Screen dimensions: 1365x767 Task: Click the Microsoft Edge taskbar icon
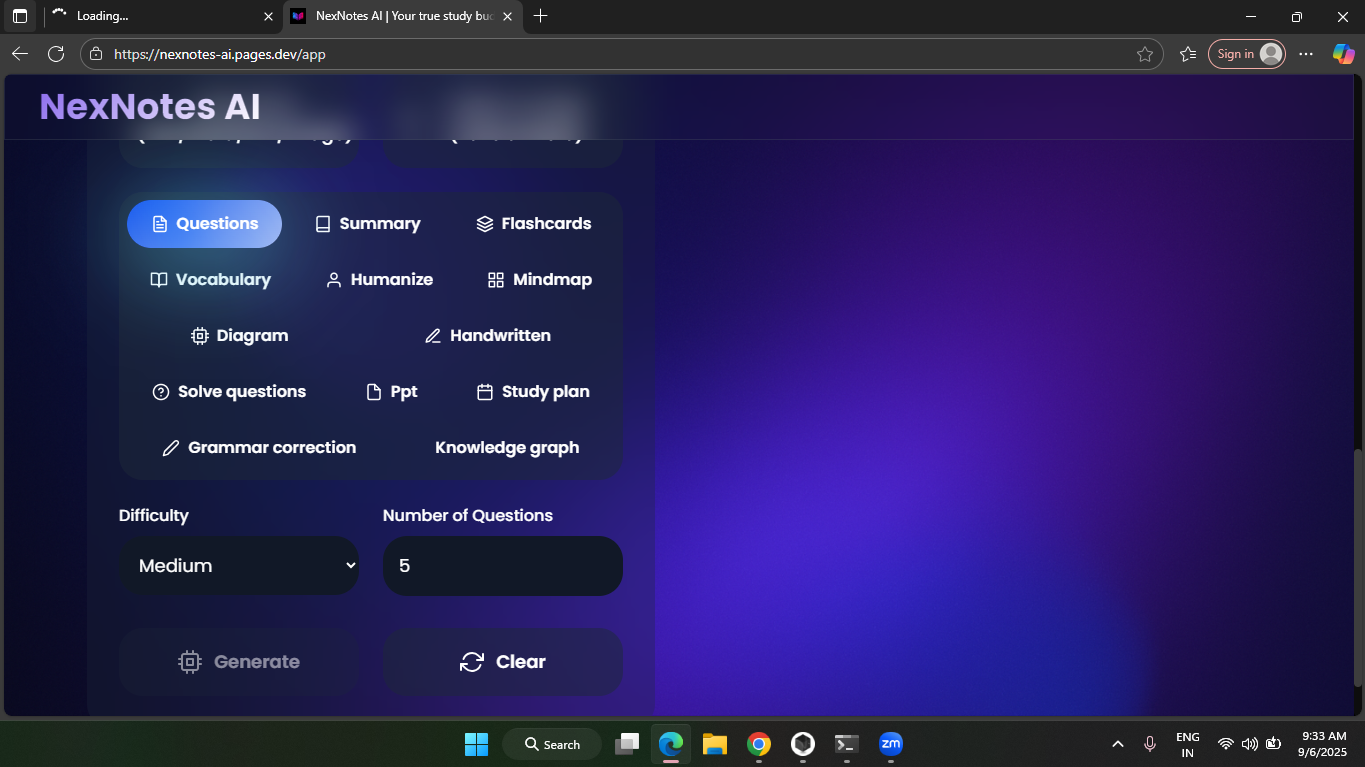pyautogui.click(x=671, y=744)
